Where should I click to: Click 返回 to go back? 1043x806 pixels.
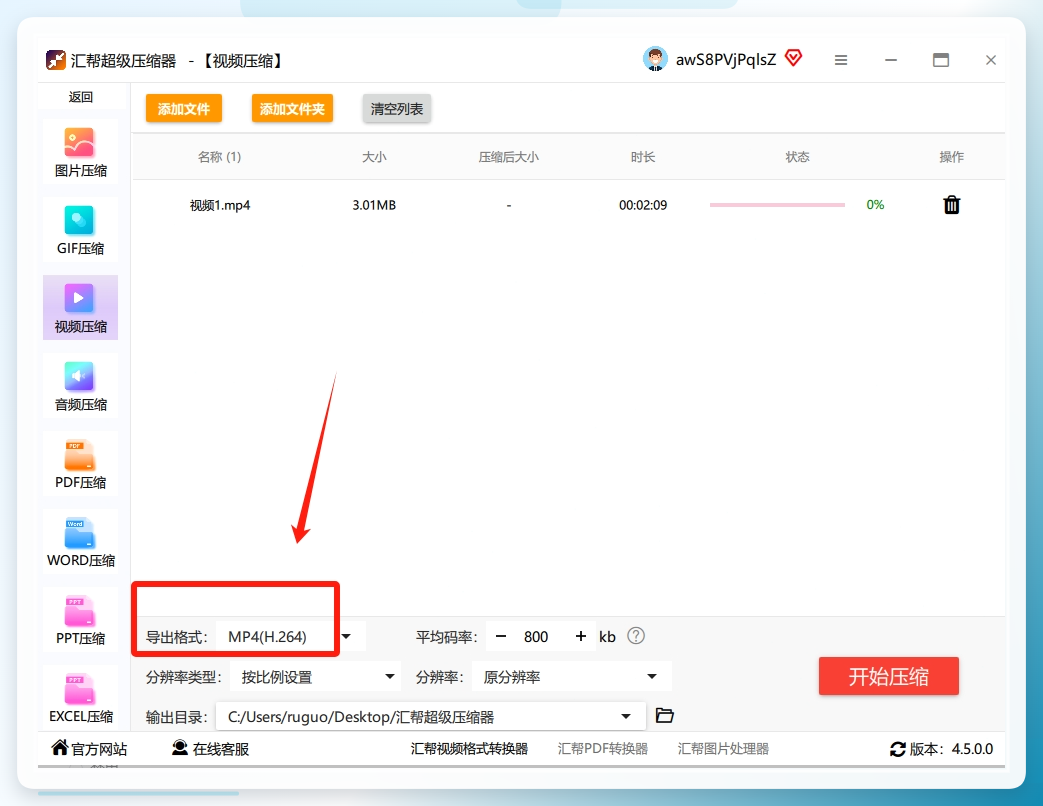coord(80,97)
